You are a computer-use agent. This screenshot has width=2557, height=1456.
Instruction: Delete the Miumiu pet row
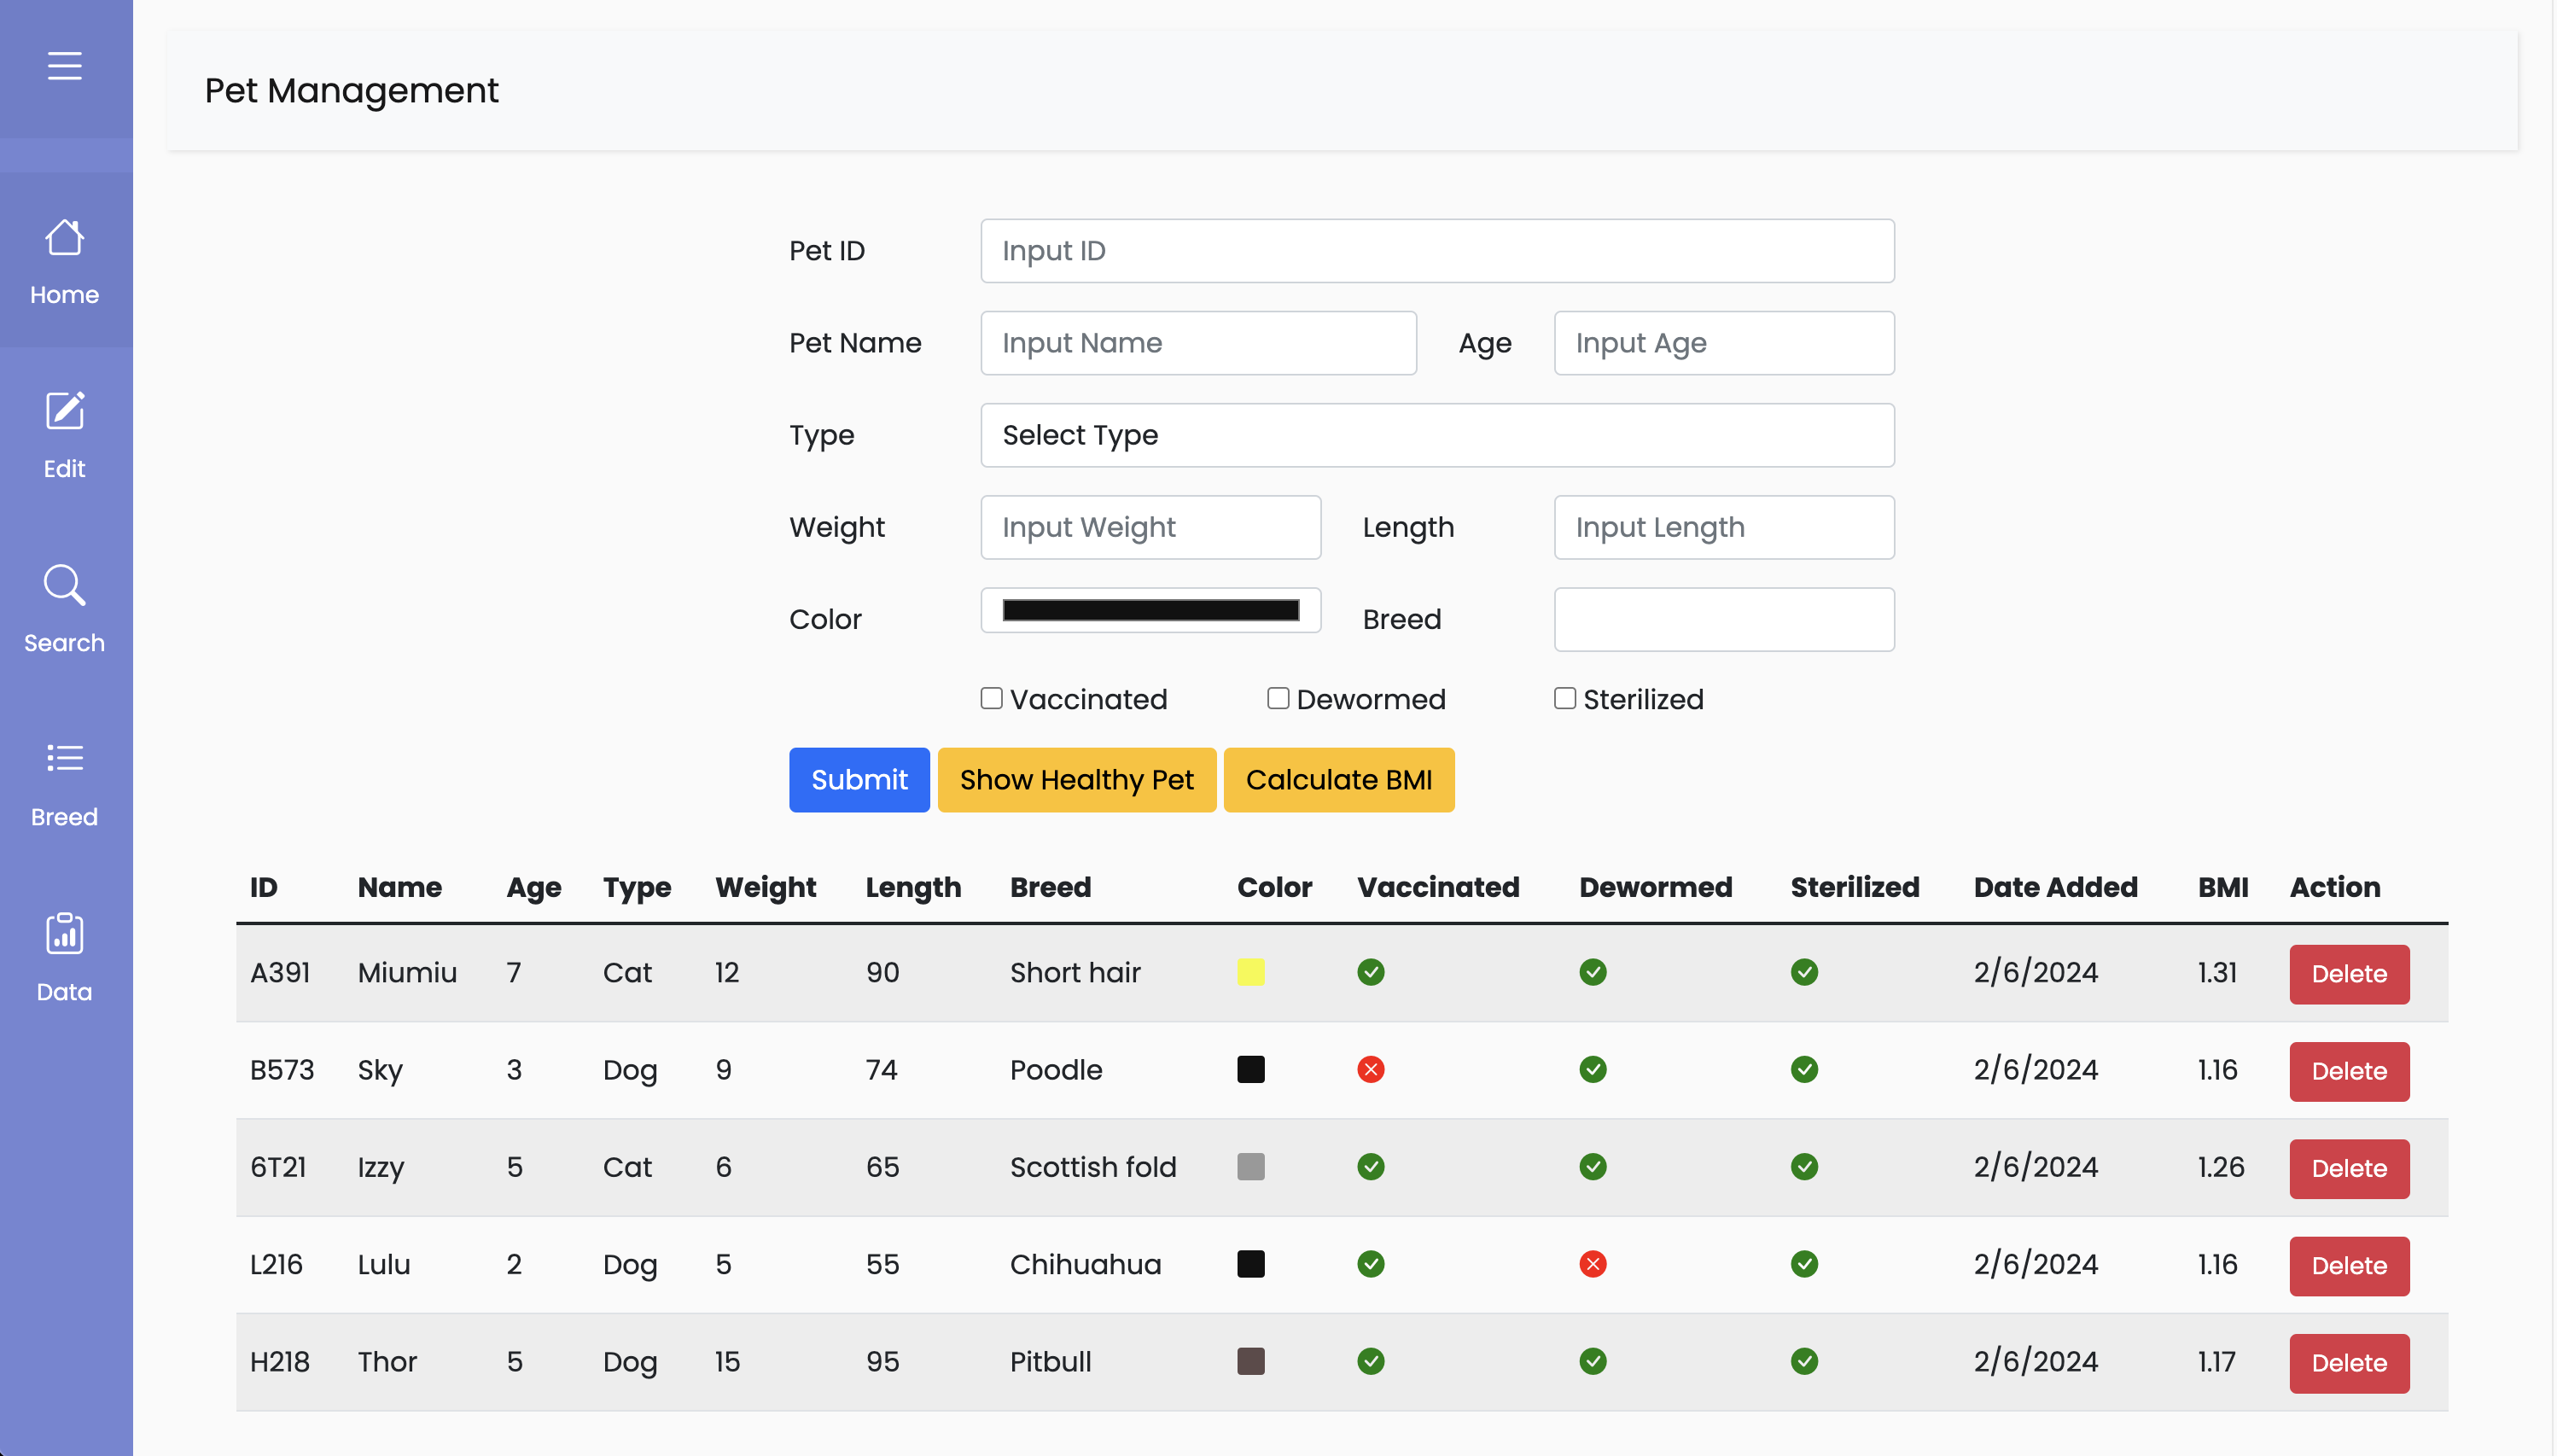pyautogui.click(x=2348, y=974)
